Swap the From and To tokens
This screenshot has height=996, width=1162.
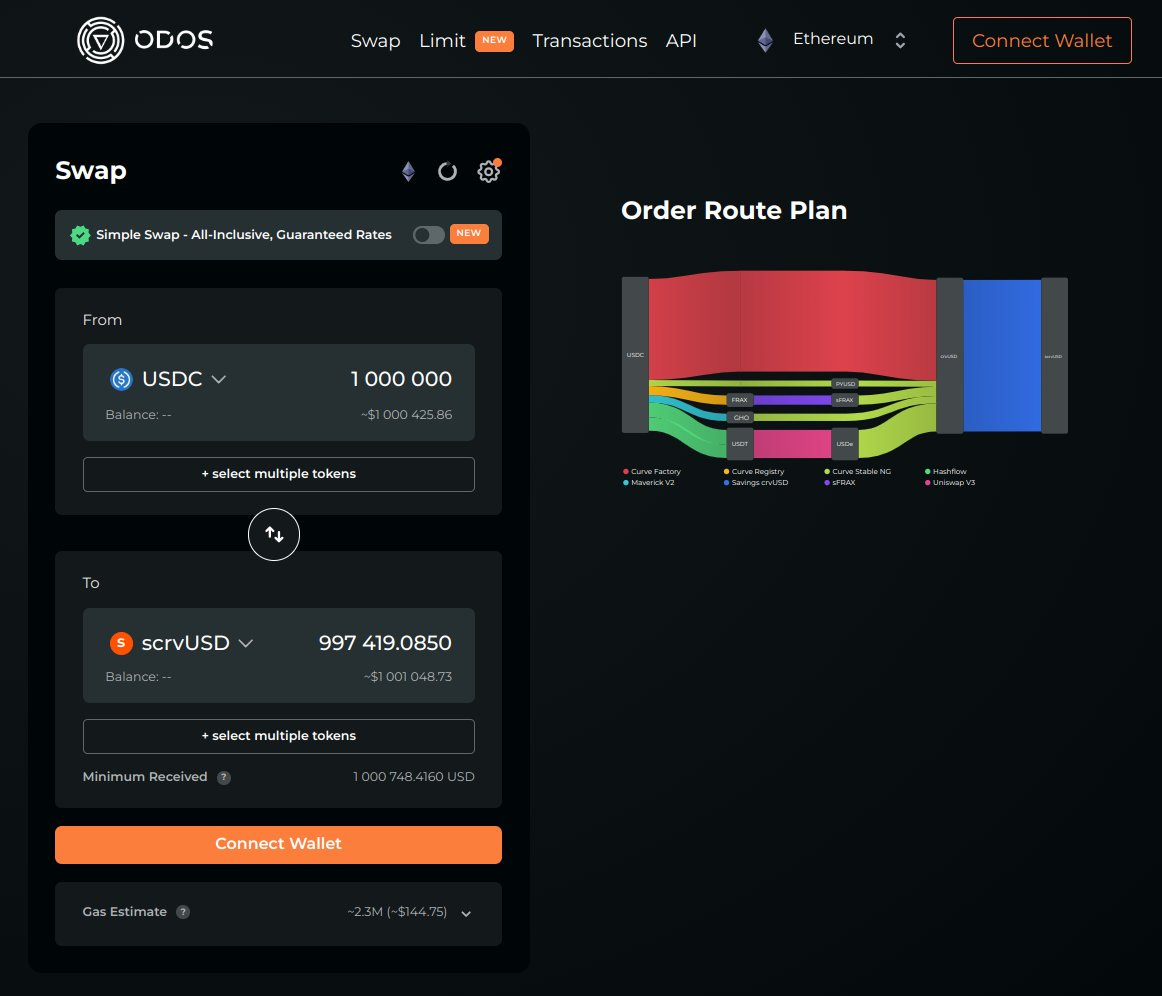click(x=273, y=534)
